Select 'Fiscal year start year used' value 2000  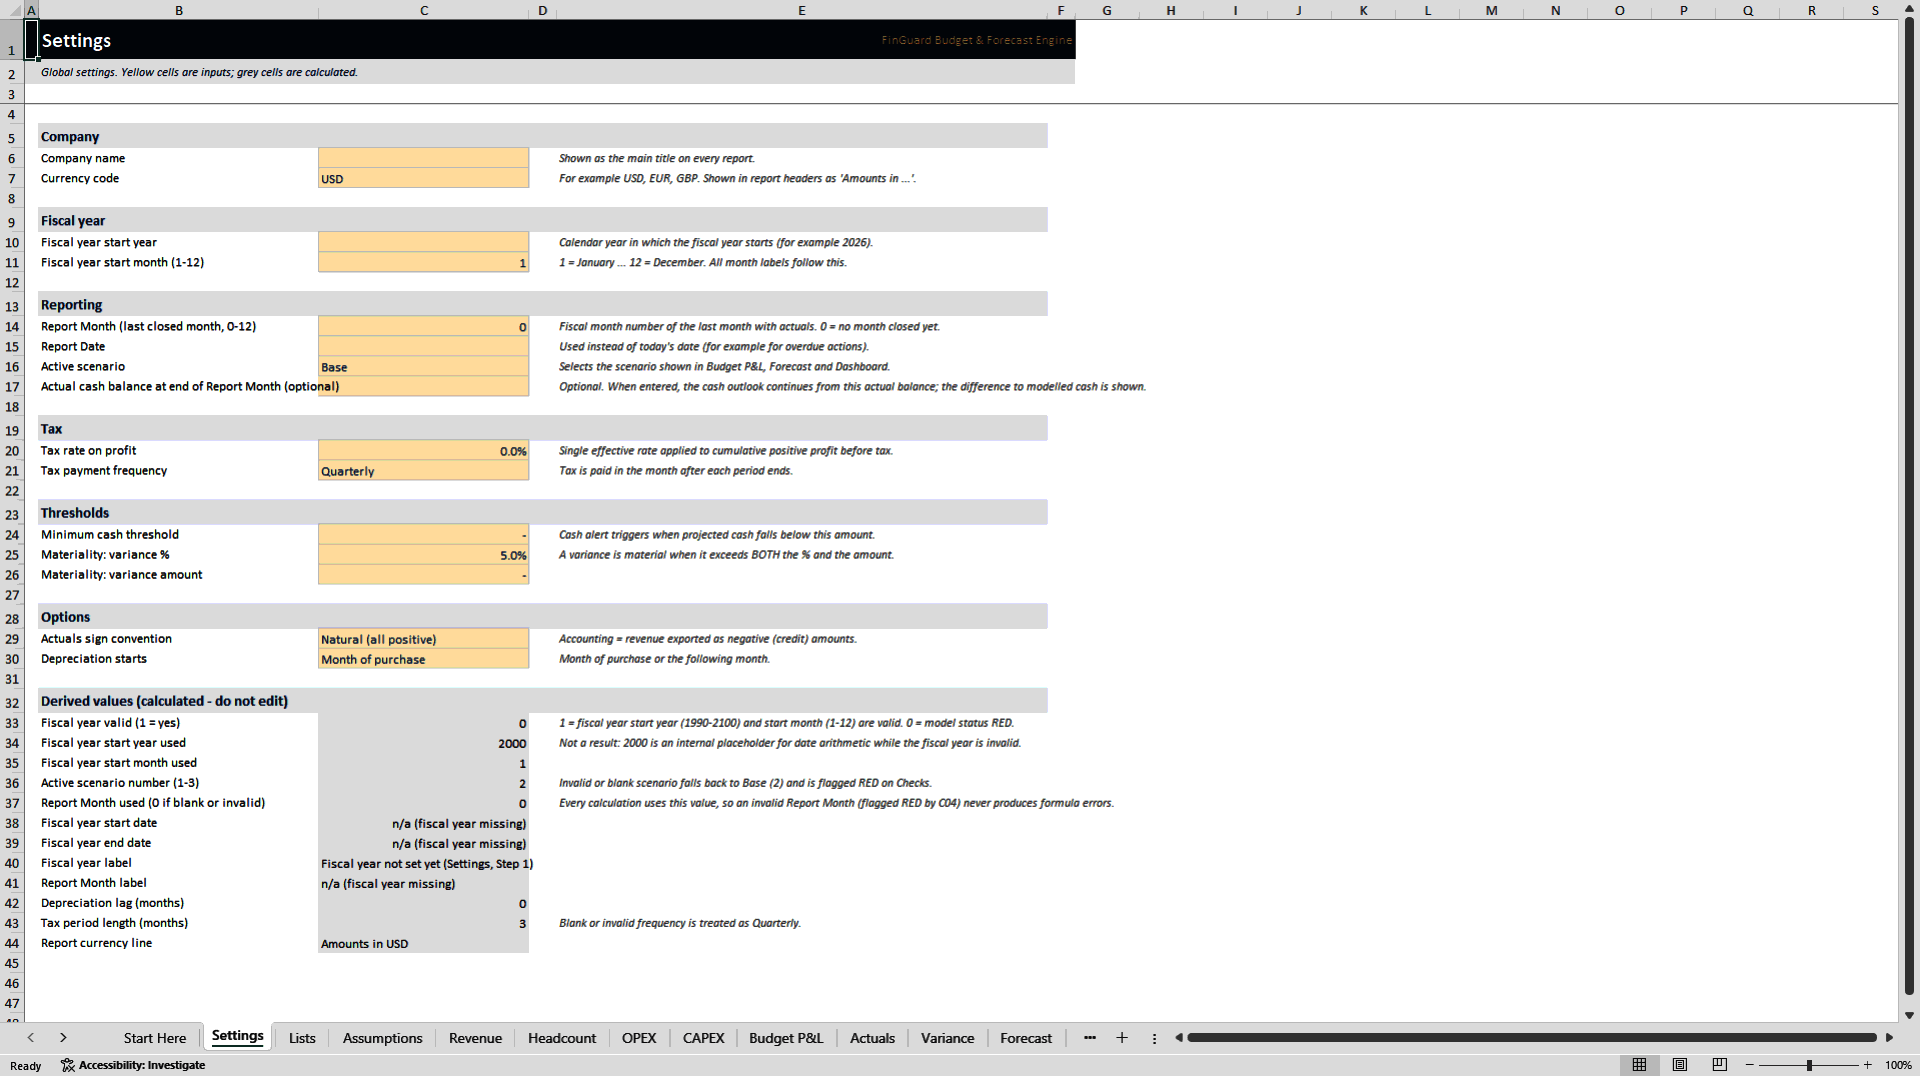click(x=423, y=743)
